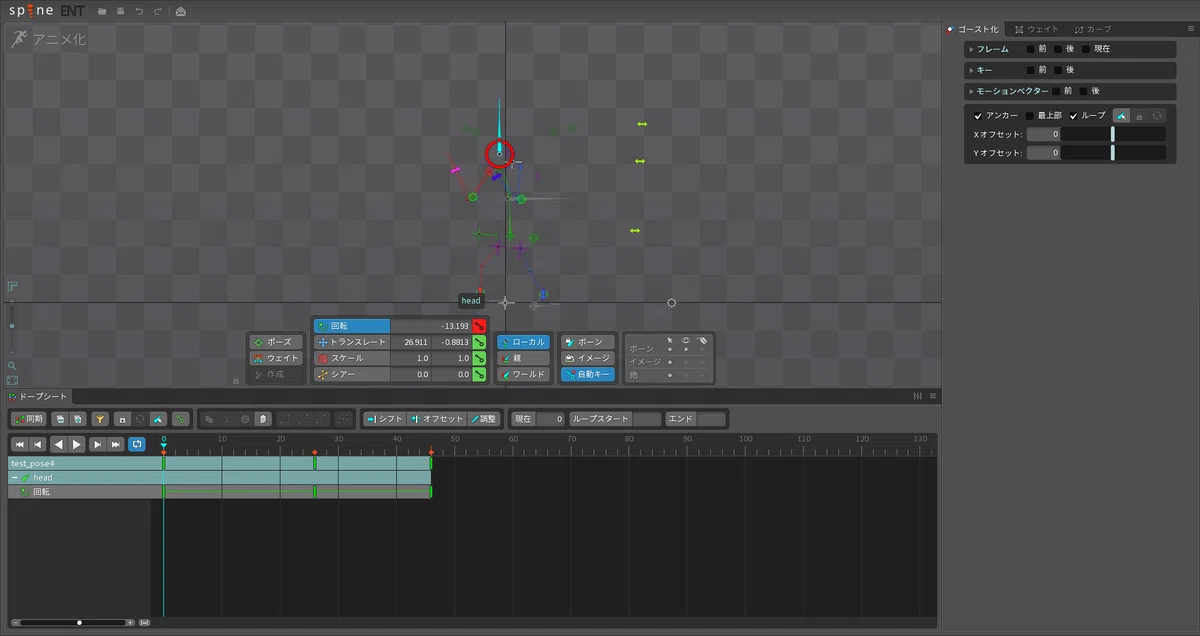
Task: Jump to the first frame of the animation
Action: pos(19,444)
